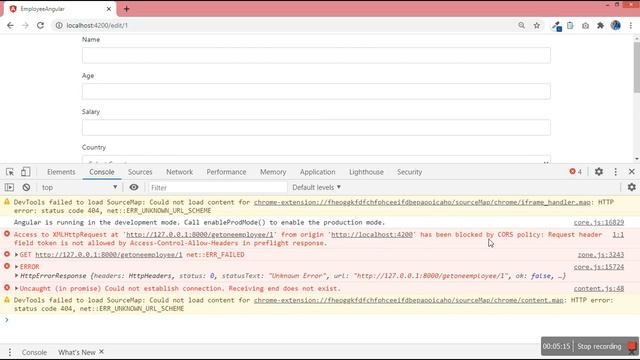Open the Default levels dropdown

point(316,187)
